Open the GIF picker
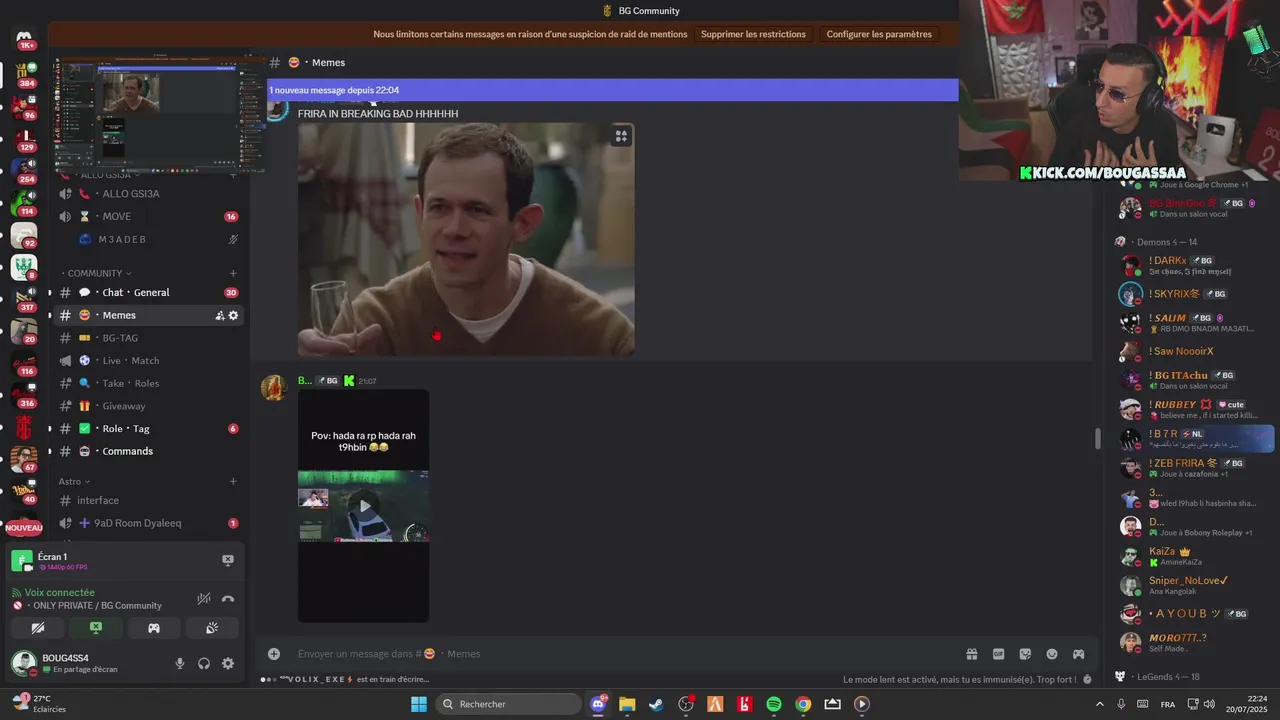This screenshot has height=720, width=1280. click(998, 654)
